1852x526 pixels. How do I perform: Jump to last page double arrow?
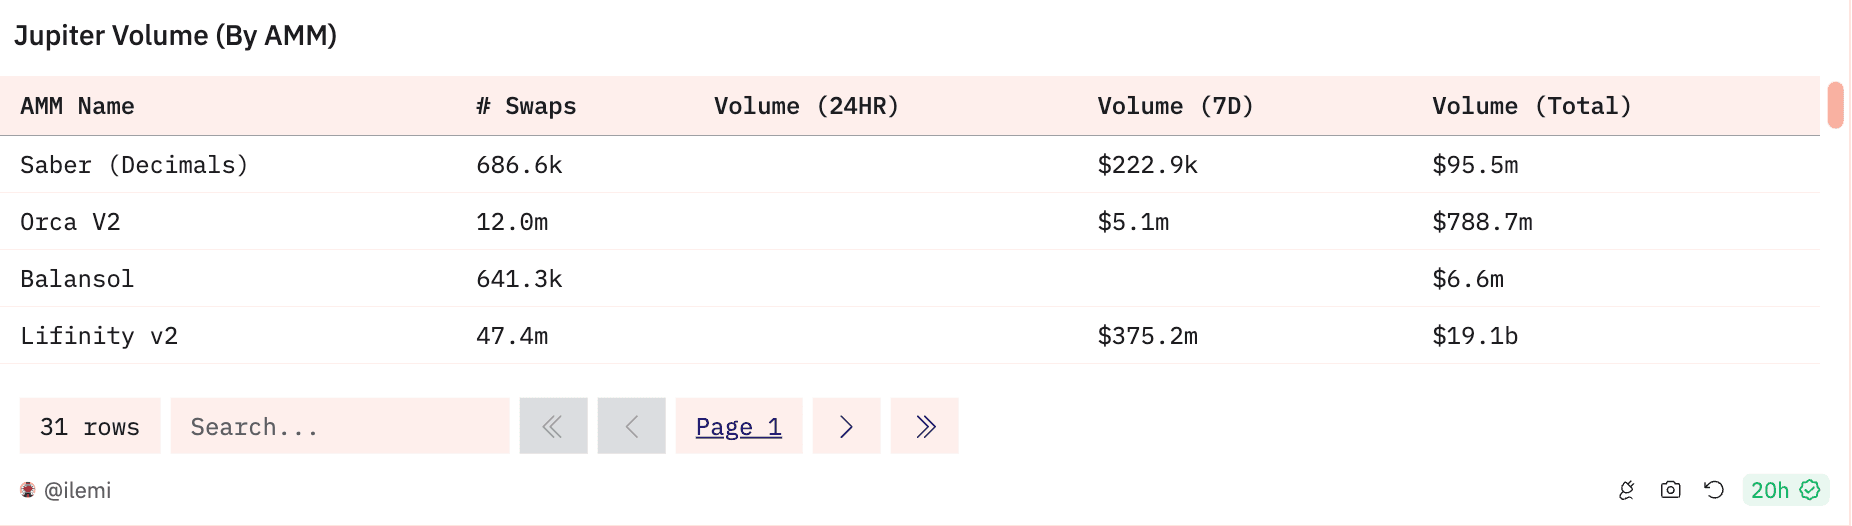click(x=925, y=426)
